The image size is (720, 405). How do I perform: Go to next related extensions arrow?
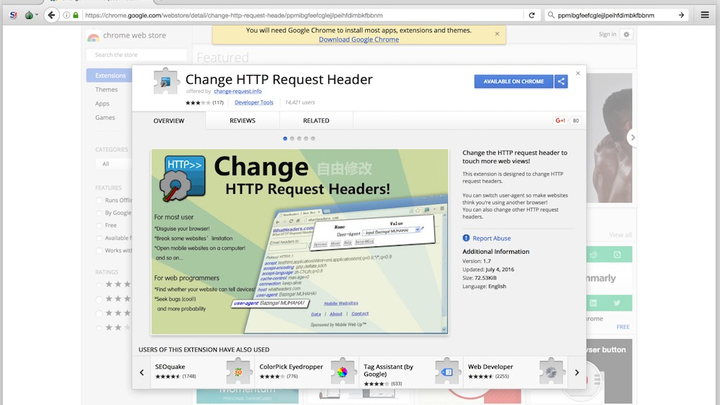(x=577, y=372)
